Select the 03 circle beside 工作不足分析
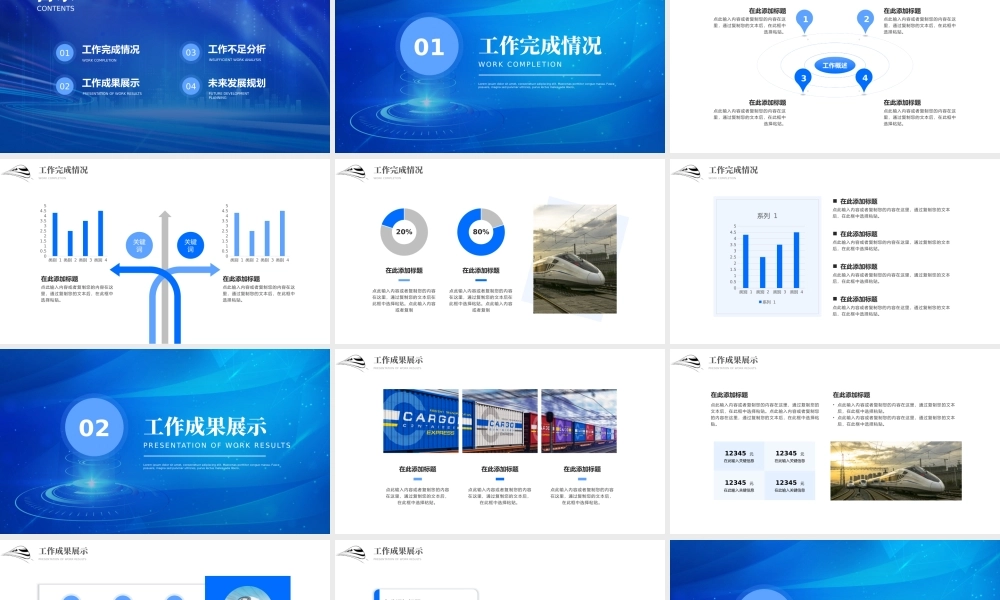The height and width of the screenshot is (600, 1000). [x=191, y=53]
